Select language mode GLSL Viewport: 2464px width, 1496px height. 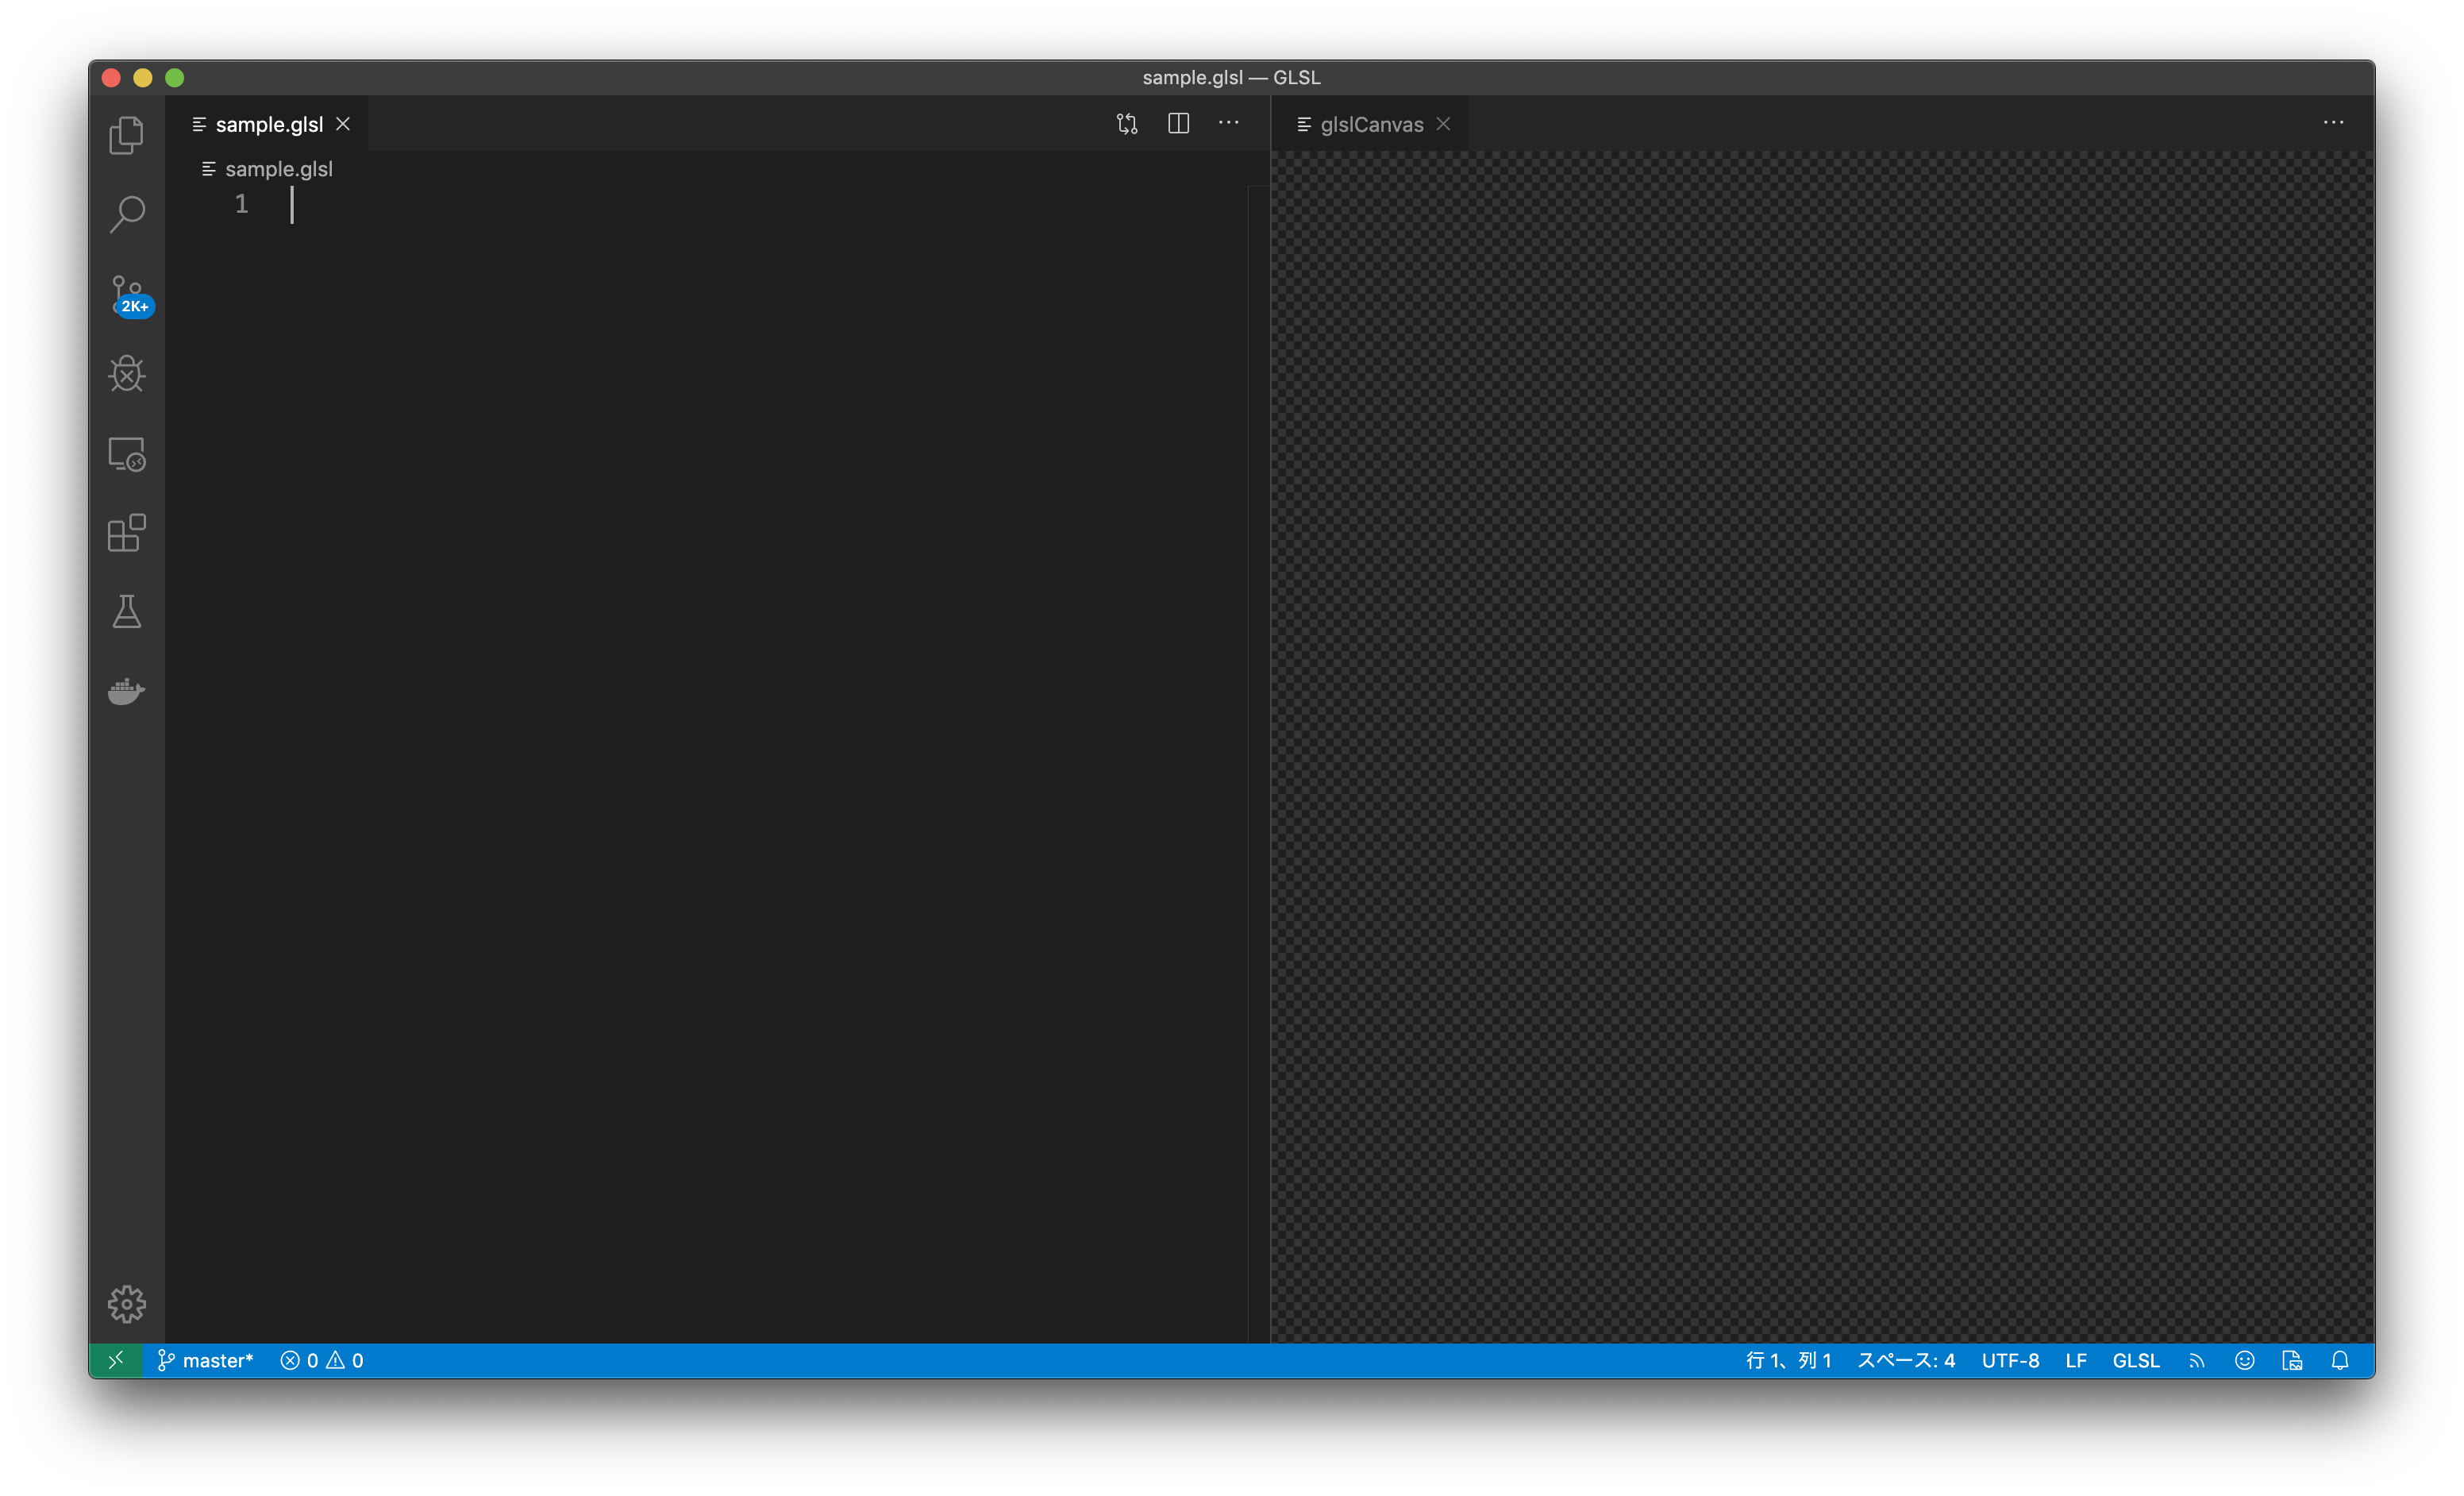point(2136,1360)
